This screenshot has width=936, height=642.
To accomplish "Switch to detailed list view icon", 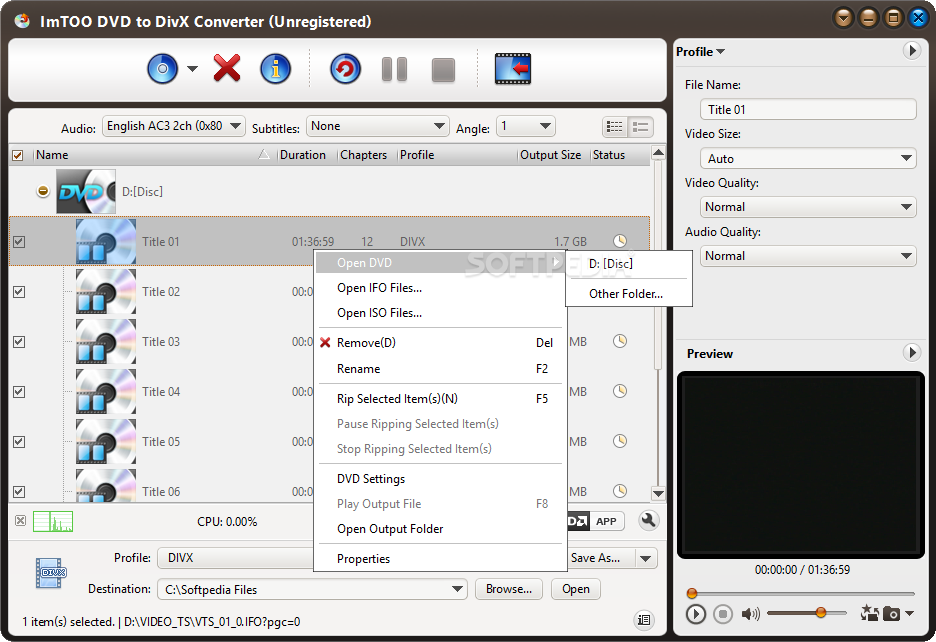I will click(x=641, y=127).
